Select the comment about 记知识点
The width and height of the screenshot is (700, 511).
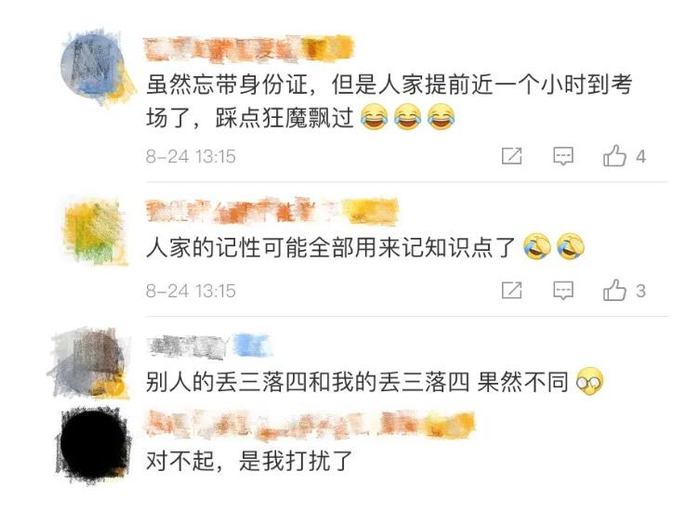[x=330, y=247]
